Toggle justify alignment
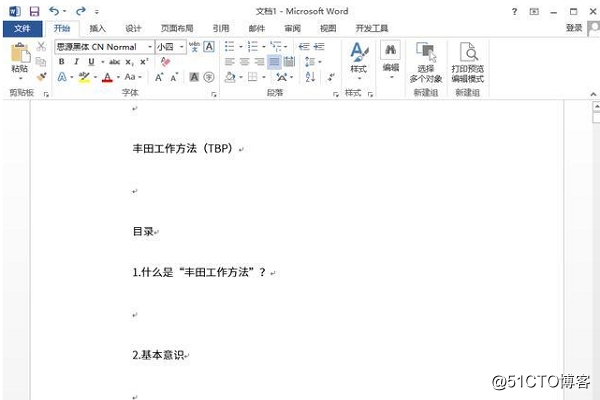Viewport: 600px width, 400px height. pyautogui.click(x=274, y=62)
